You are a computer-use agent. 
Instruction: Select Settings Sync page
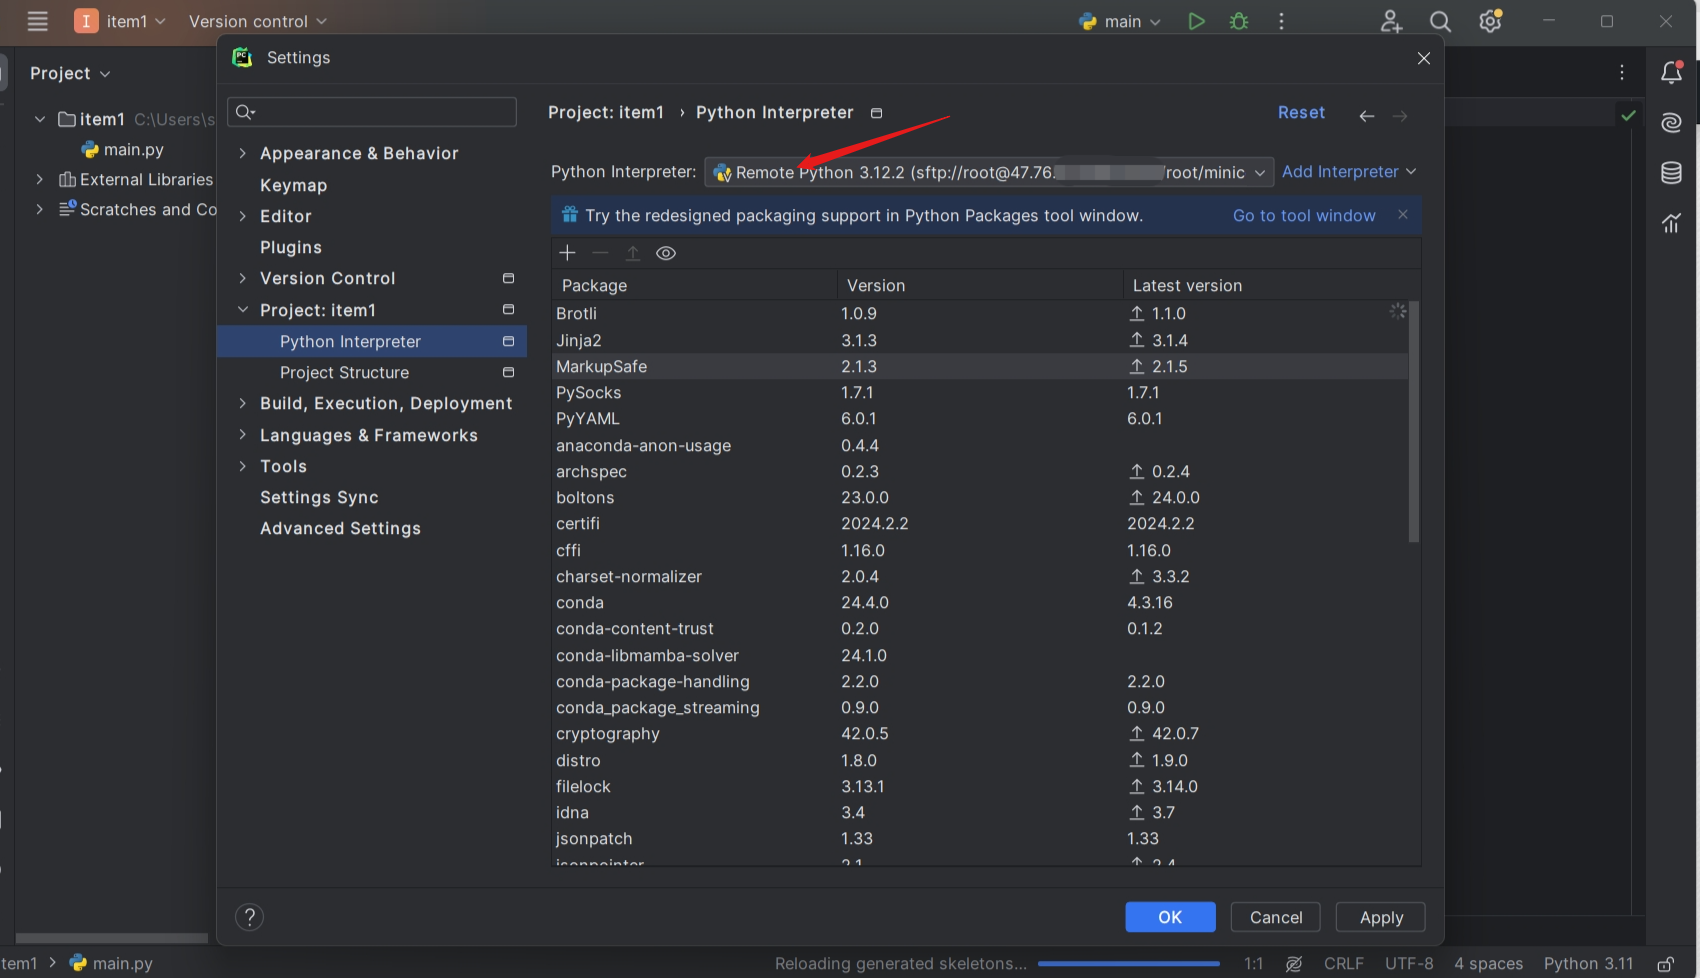click(319, 497)
